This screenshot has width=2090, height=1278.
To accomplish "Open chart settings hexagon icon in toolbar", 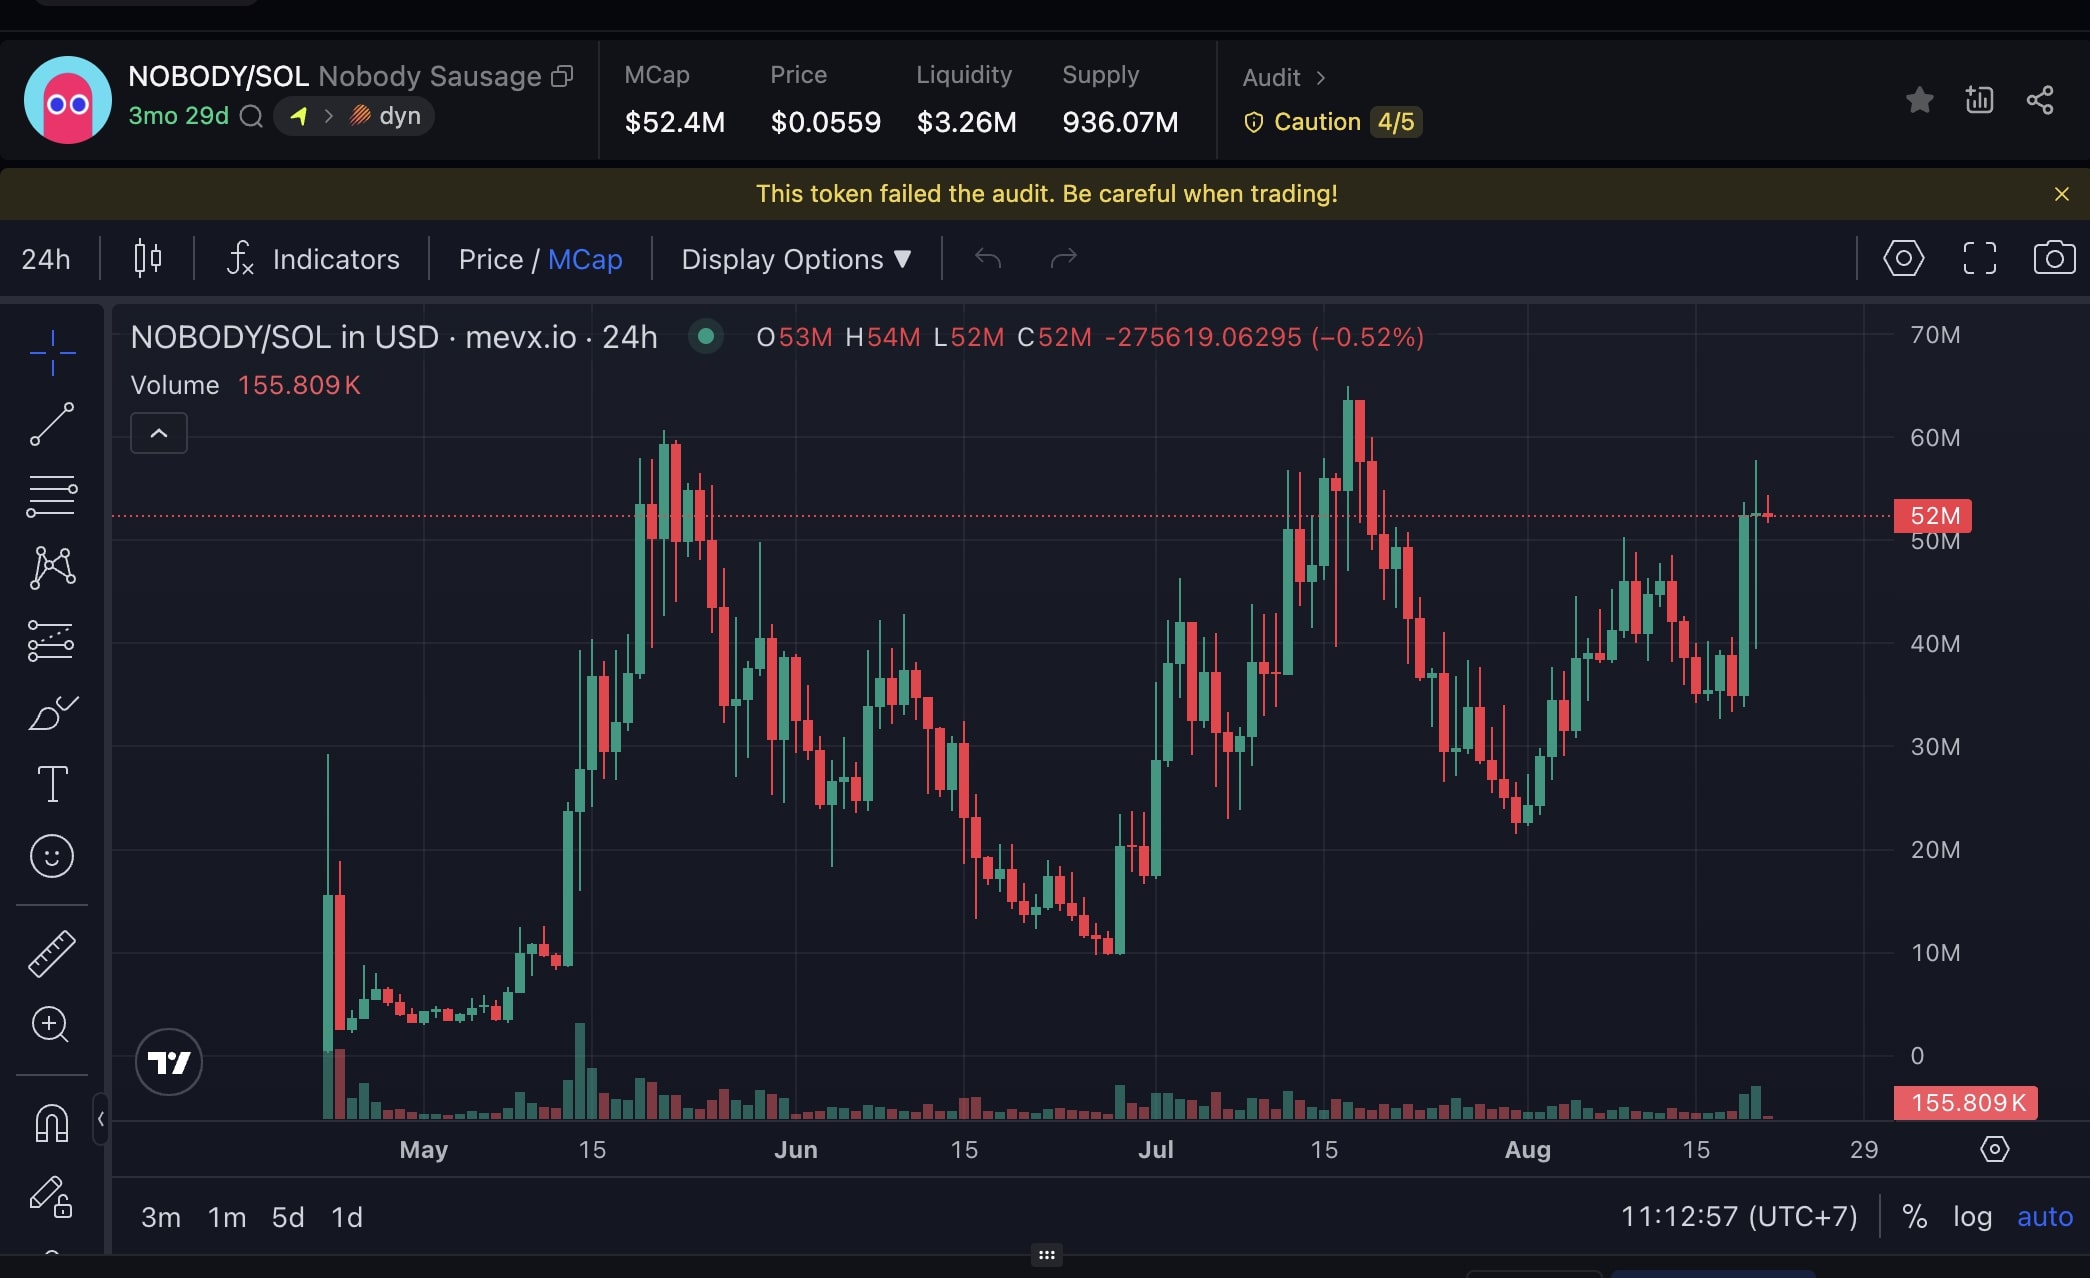I will pyautogui.click(x=1903, y=258).
